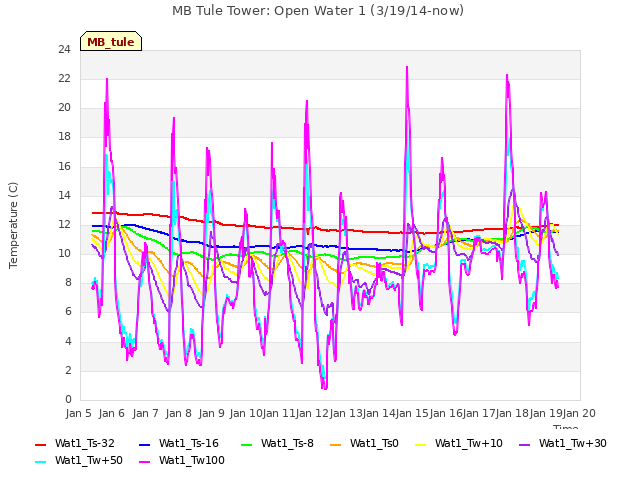Select the Wat1_Tw+50 legend label

89,461
